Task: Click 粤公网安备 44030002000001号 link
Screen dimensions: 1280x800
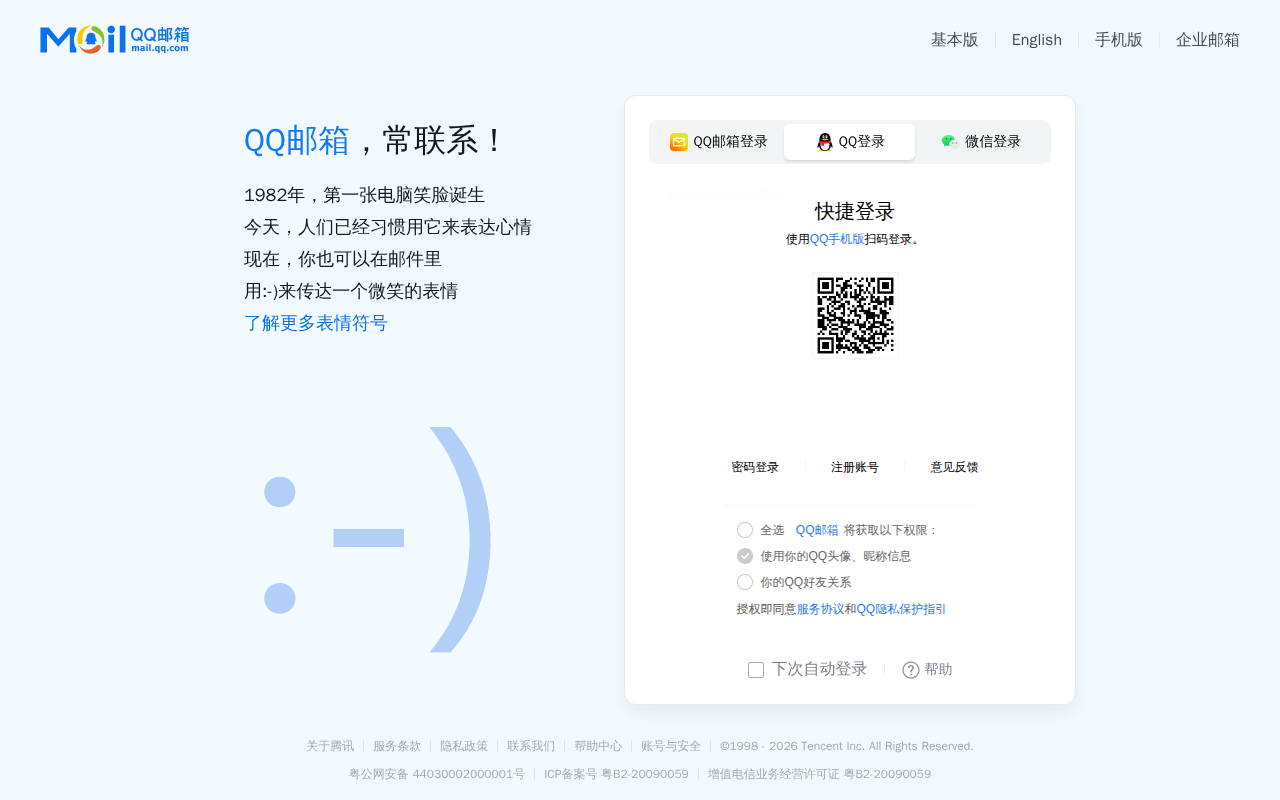Action: pos(437,774)
